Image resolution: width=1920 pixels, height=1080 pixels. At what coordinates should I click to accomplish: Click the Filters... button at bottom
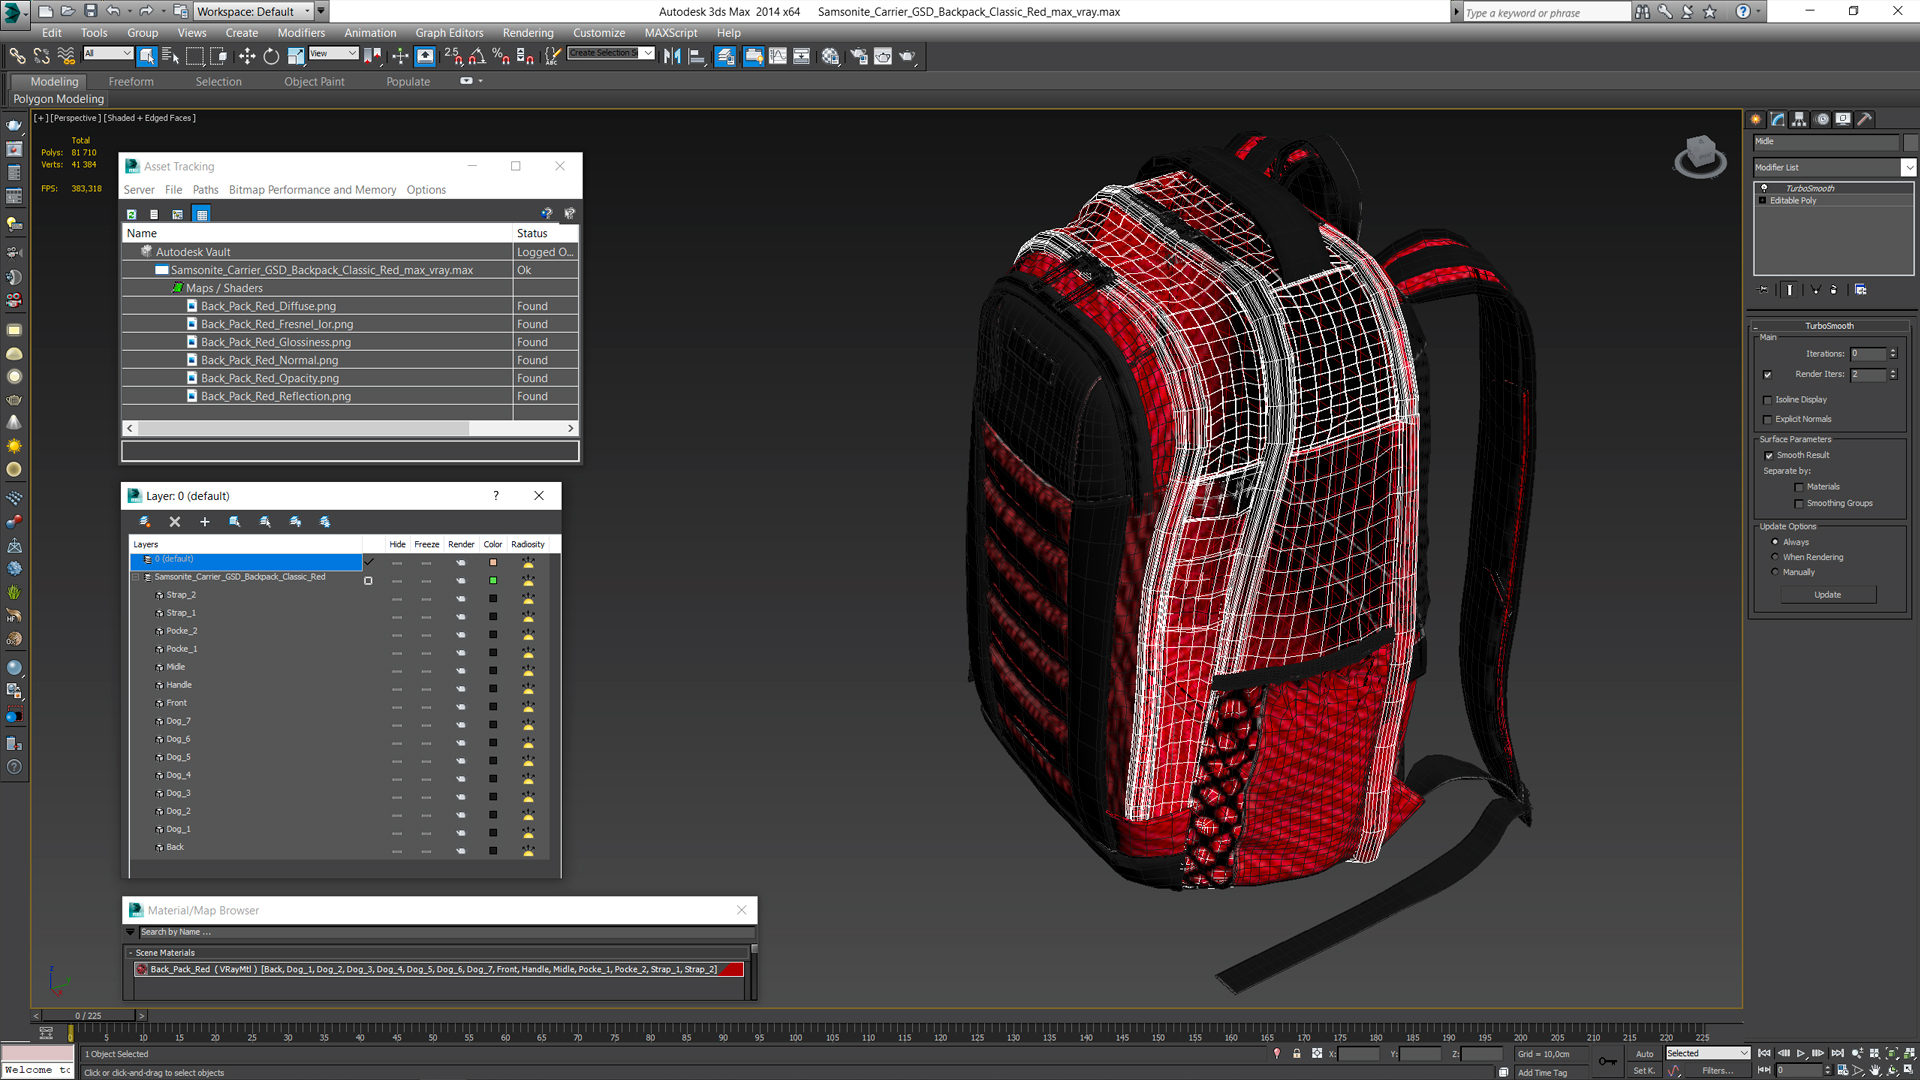point(1718,1071)
